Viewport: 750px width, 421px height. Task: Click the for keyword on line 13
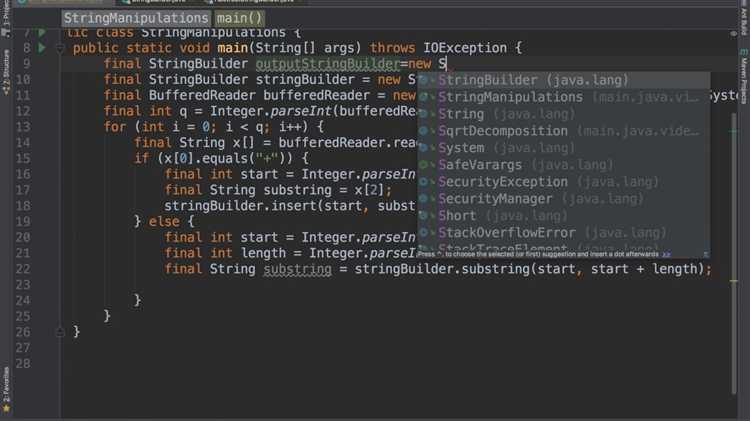click(x=115, y=127)
